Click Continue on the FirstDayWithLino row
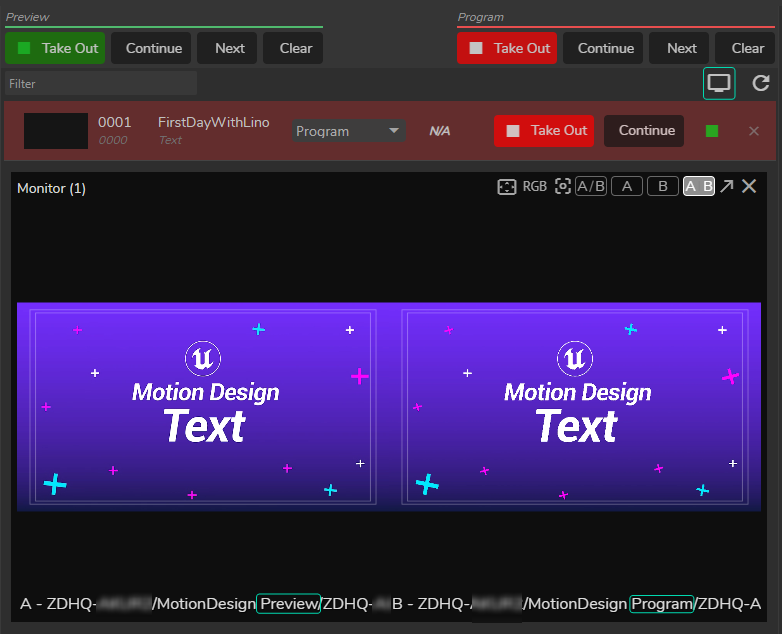This screenshot has height=634, width=782. coord(646,131)
